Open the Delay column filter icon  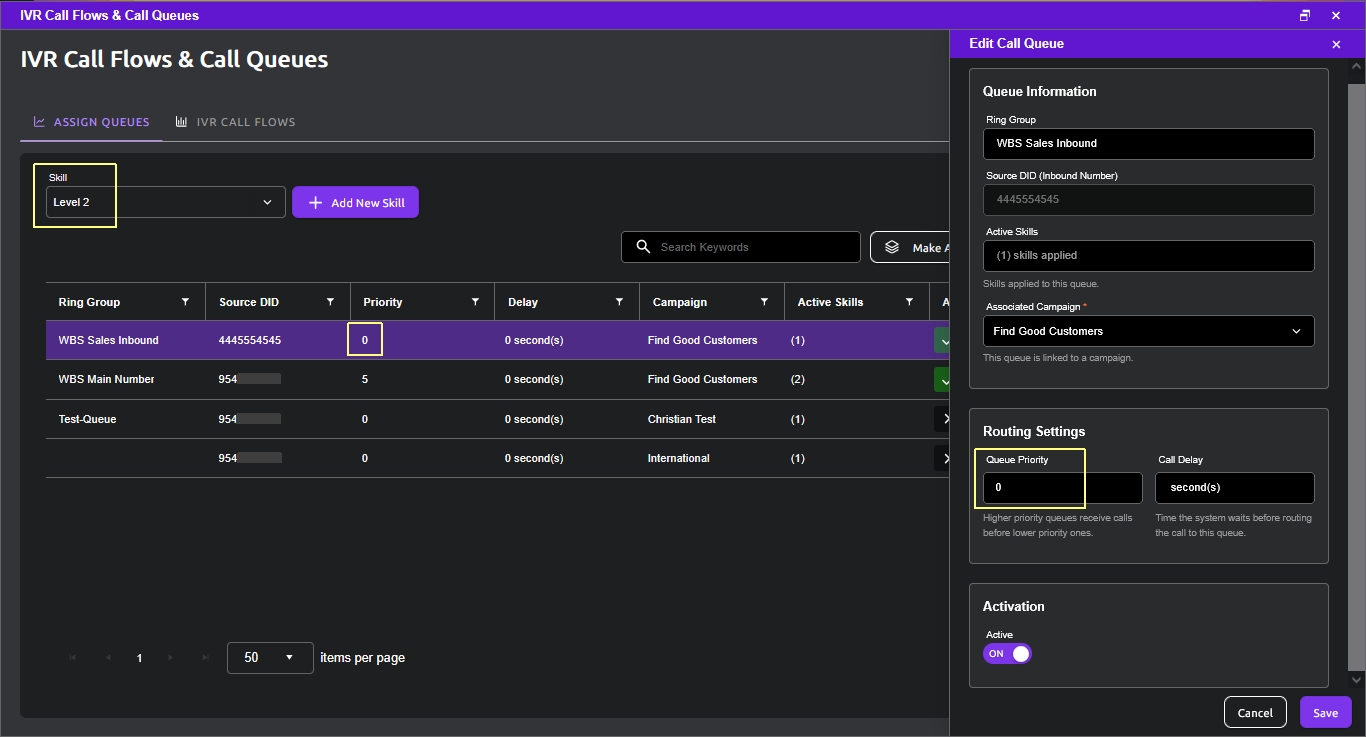click(x=620, y=302)
